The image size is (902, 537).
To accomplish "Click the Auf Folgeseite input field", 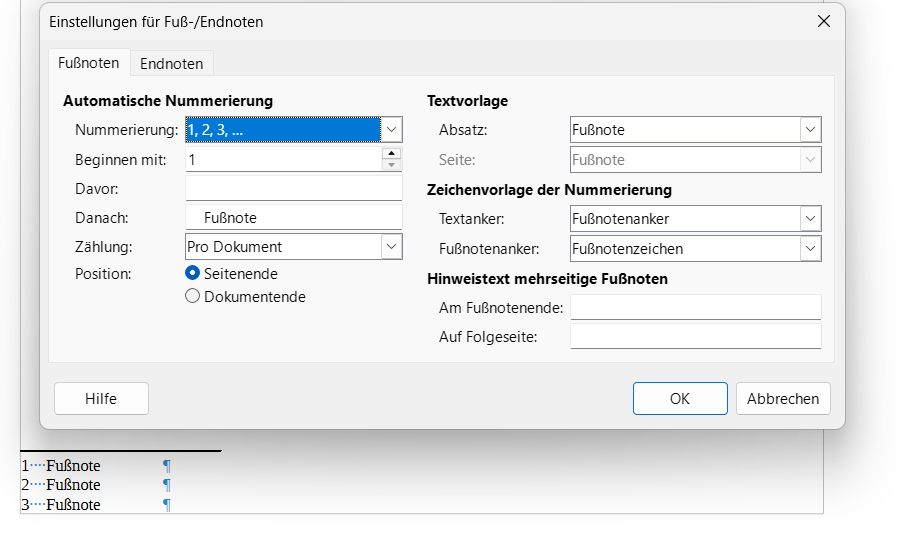I will 695,336.
